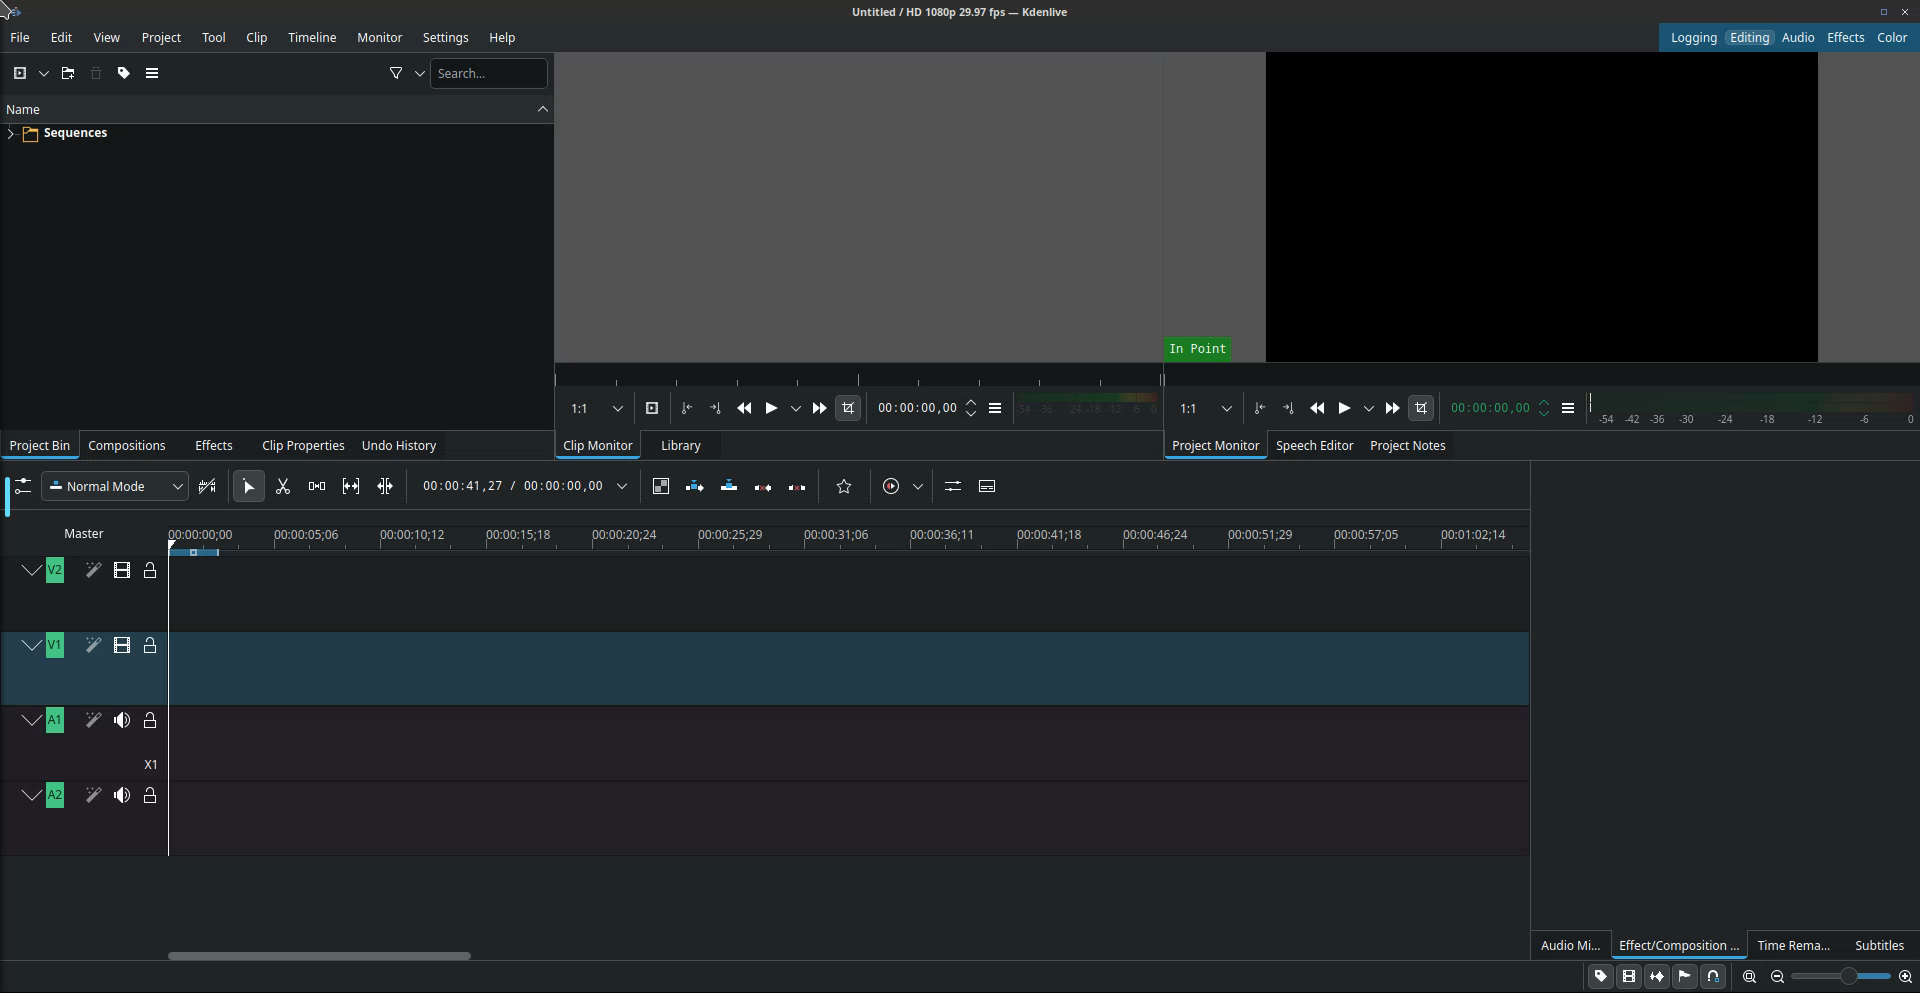
Task: Open the Timeline menu
Action: click(x=312, y=38)
